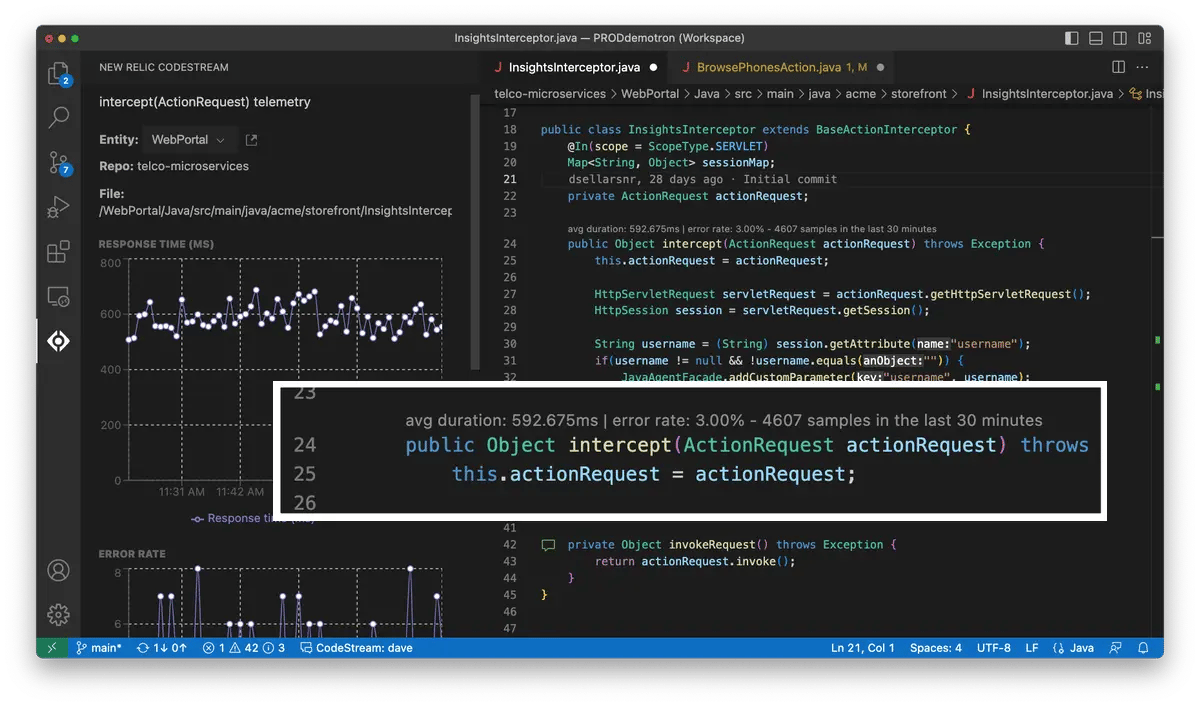Open entity WebPortal in external link
Viewport: 1200px width, 706px height.
pyautogui.click(x=251, y=140)
